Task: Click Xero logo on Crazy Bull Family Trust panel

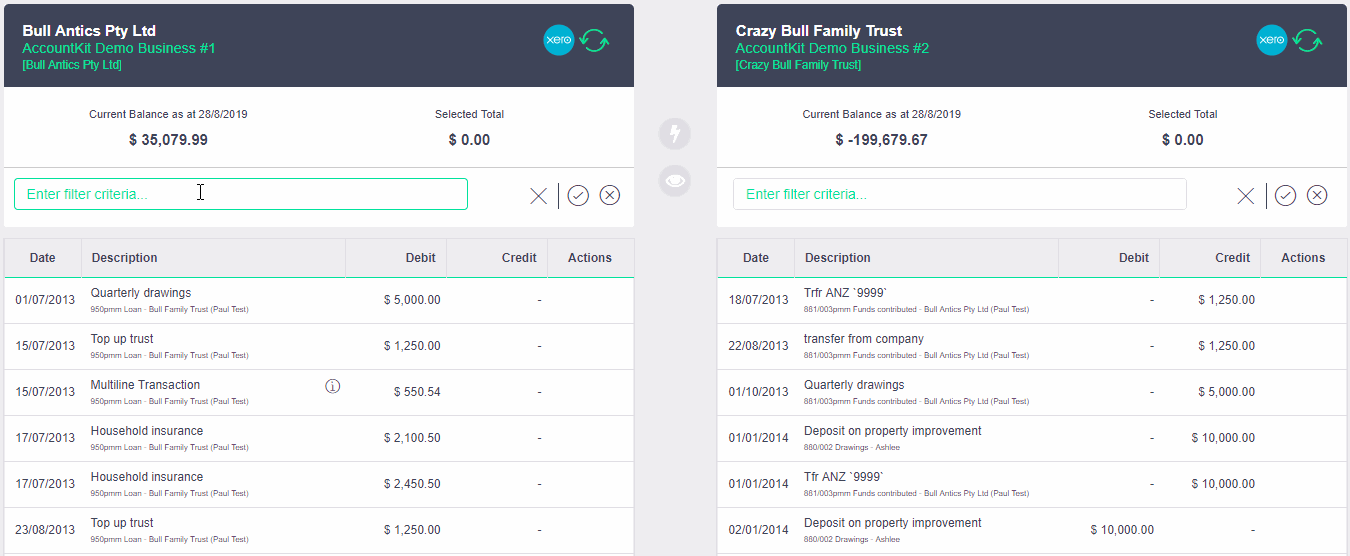Action: point(1271,40)
